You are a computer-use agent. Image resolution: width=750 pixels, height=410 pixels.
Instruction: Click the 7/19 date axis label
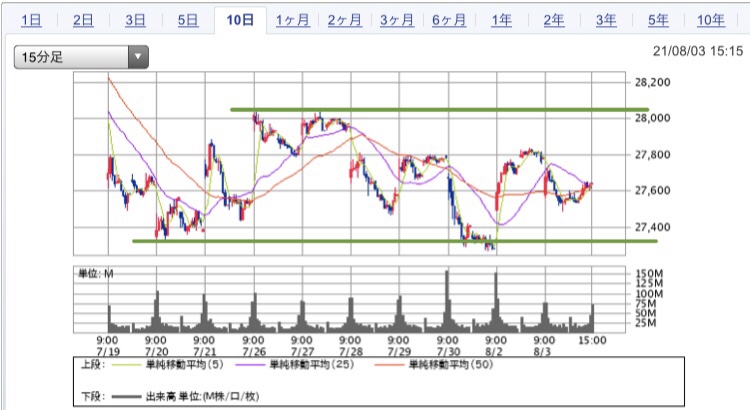pyautogui.click(x=108, y=352)
